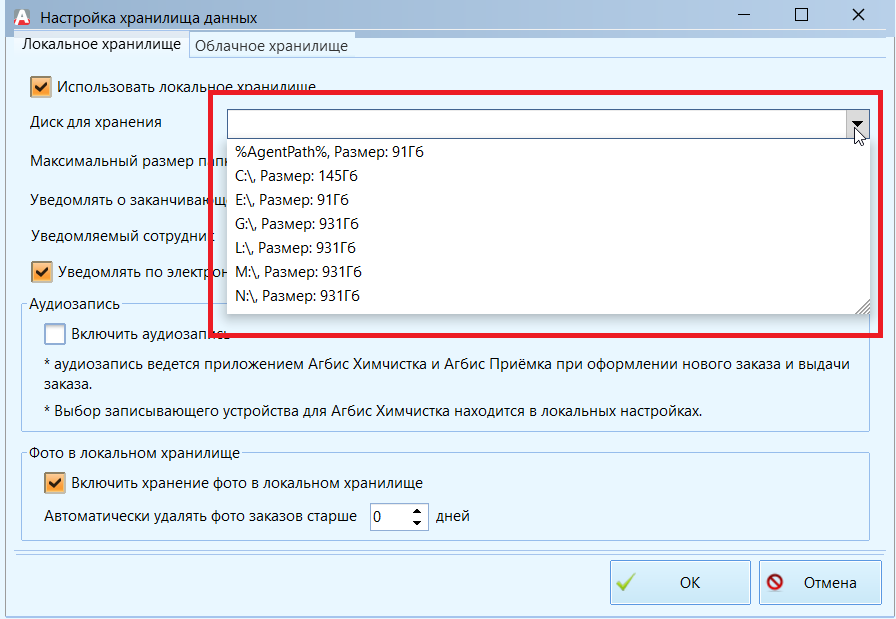Disable Включить хранение фото в локальном хранилище

tap(55, 483)
